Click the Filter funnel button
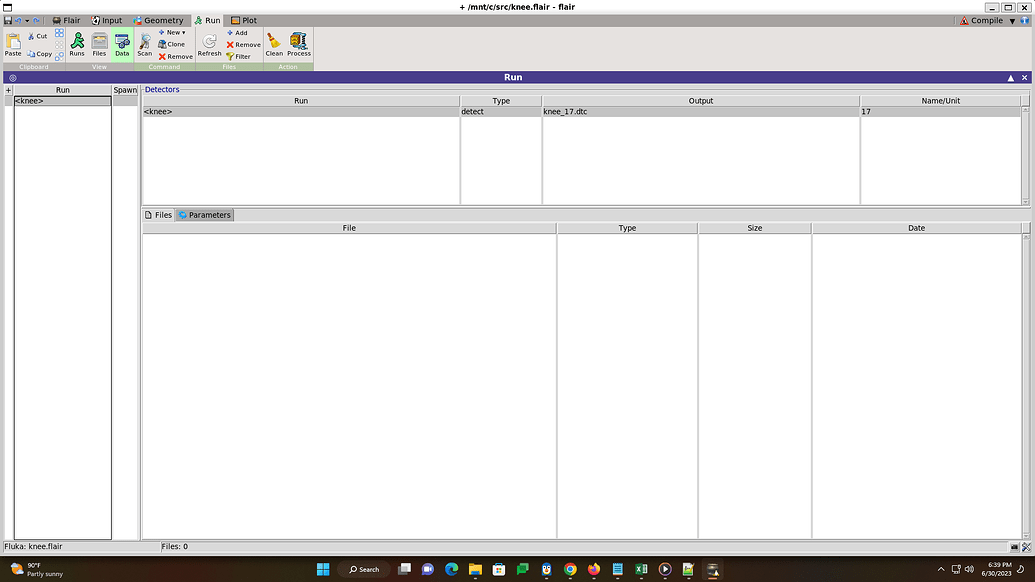Image resolution: width=1035 pixels, height=582 pixels. (x=238, y=56)
